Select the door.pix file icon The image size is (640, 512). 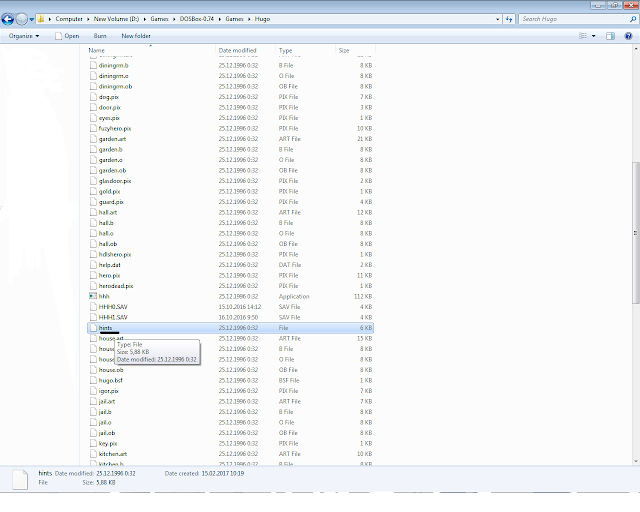coord(93,107)
